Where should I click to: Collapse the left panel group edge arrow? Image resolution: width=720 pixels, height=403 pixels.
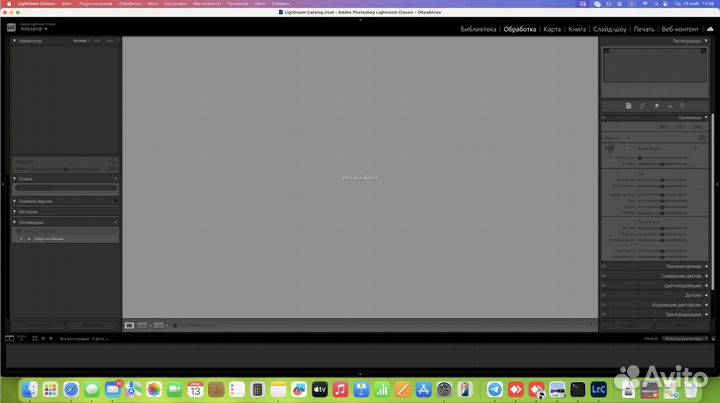[x=3, y=184]
